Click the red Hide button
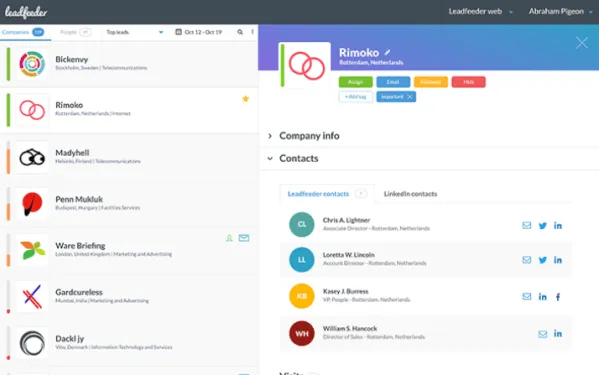 (468, 82)
